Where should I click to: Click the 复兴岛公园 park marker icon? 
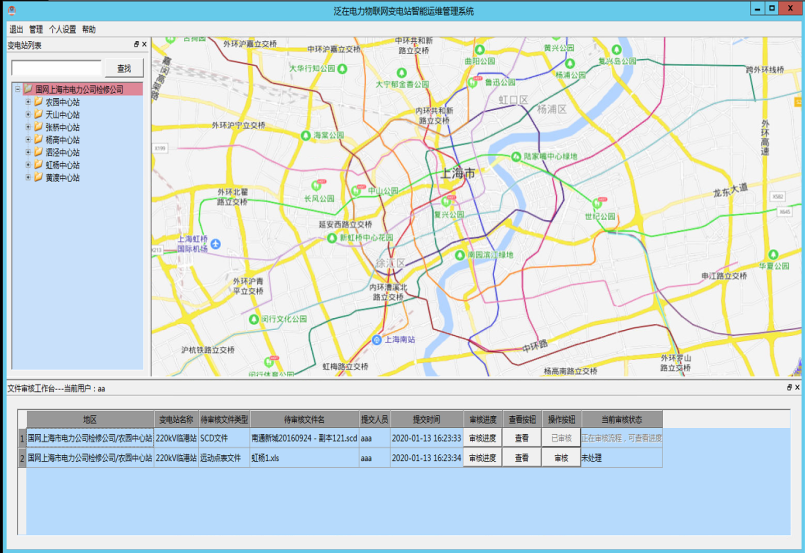tap(617, 50)
